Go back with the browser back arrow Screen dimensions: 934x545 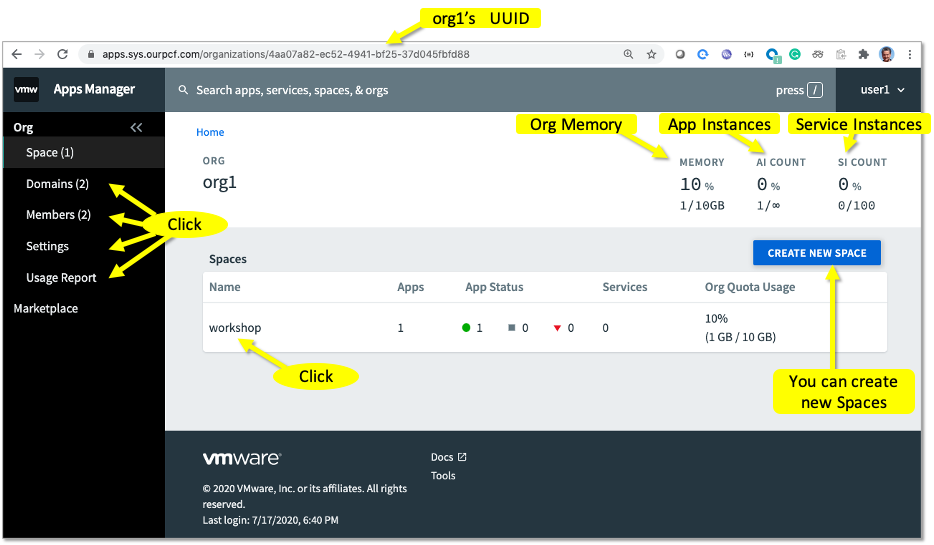(x=17, y=54)
